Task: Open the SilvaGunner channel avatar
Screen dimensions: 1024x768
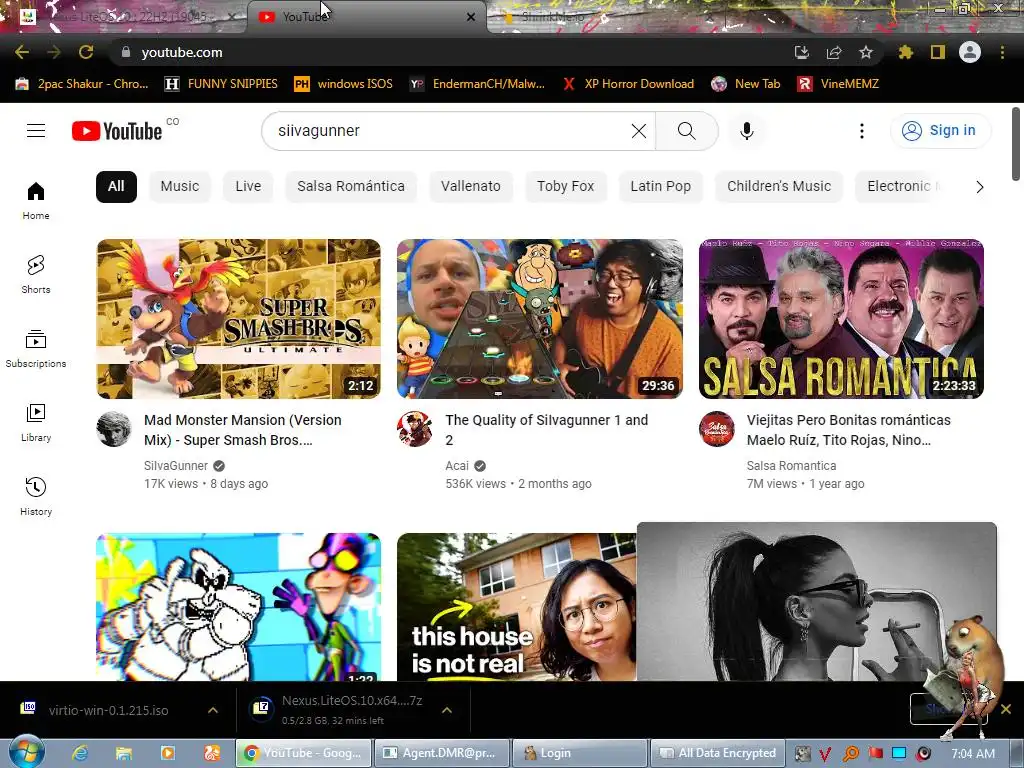Action: point(114,429)
